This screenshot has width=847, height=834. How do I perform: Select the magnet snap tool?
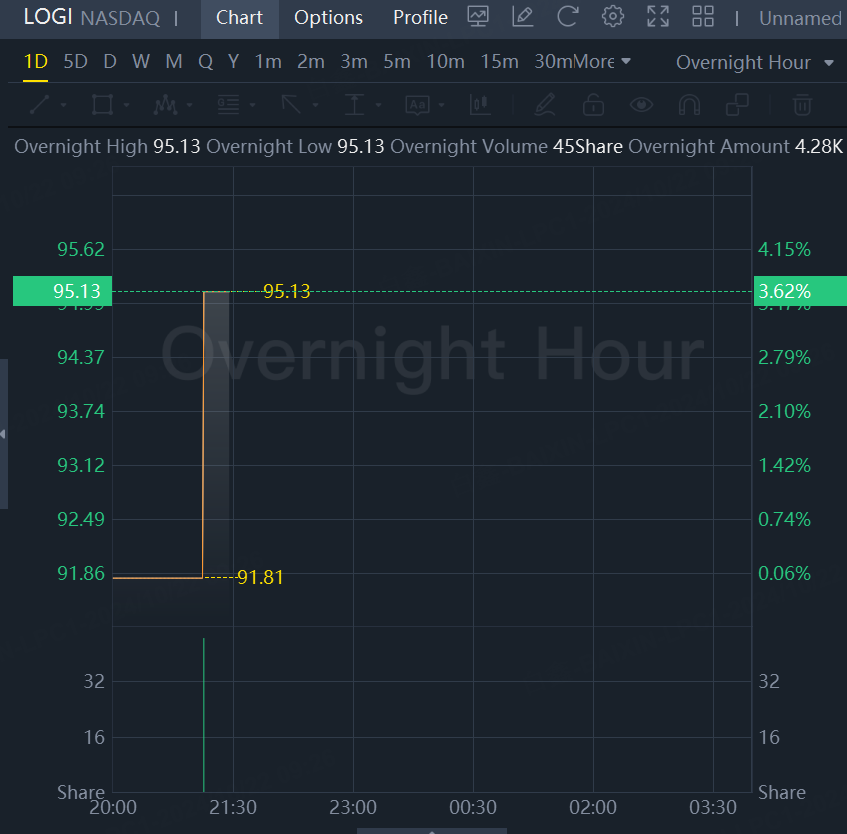tap(689, 104)
